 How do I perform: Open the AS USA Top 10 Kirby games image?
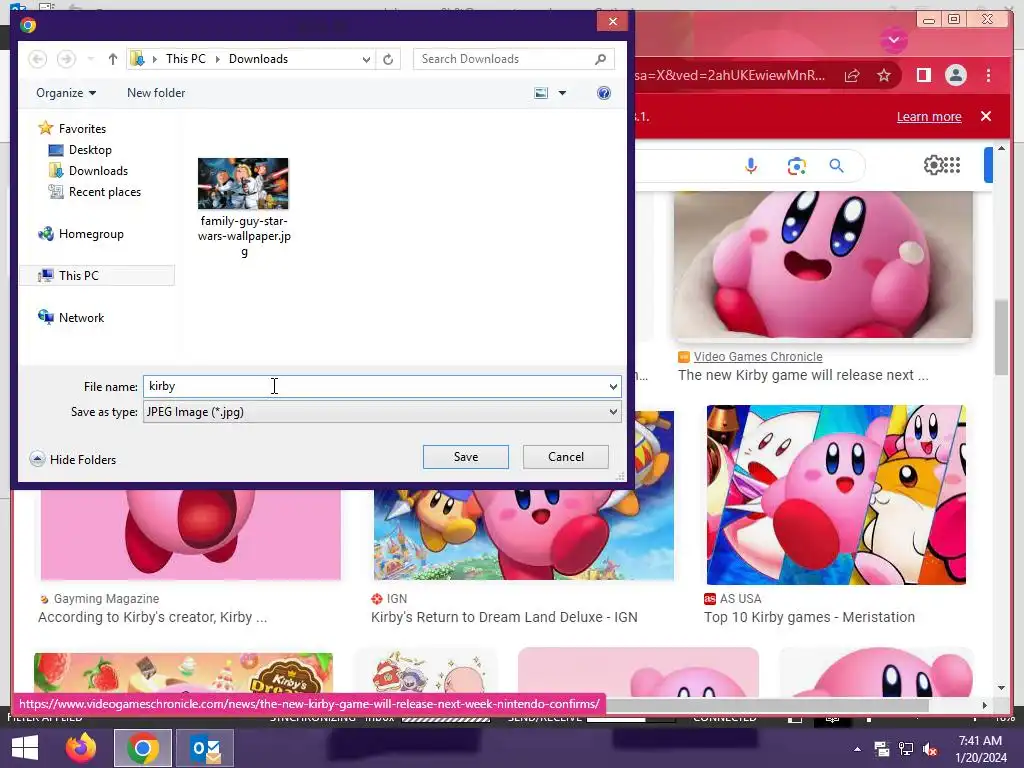836,494
